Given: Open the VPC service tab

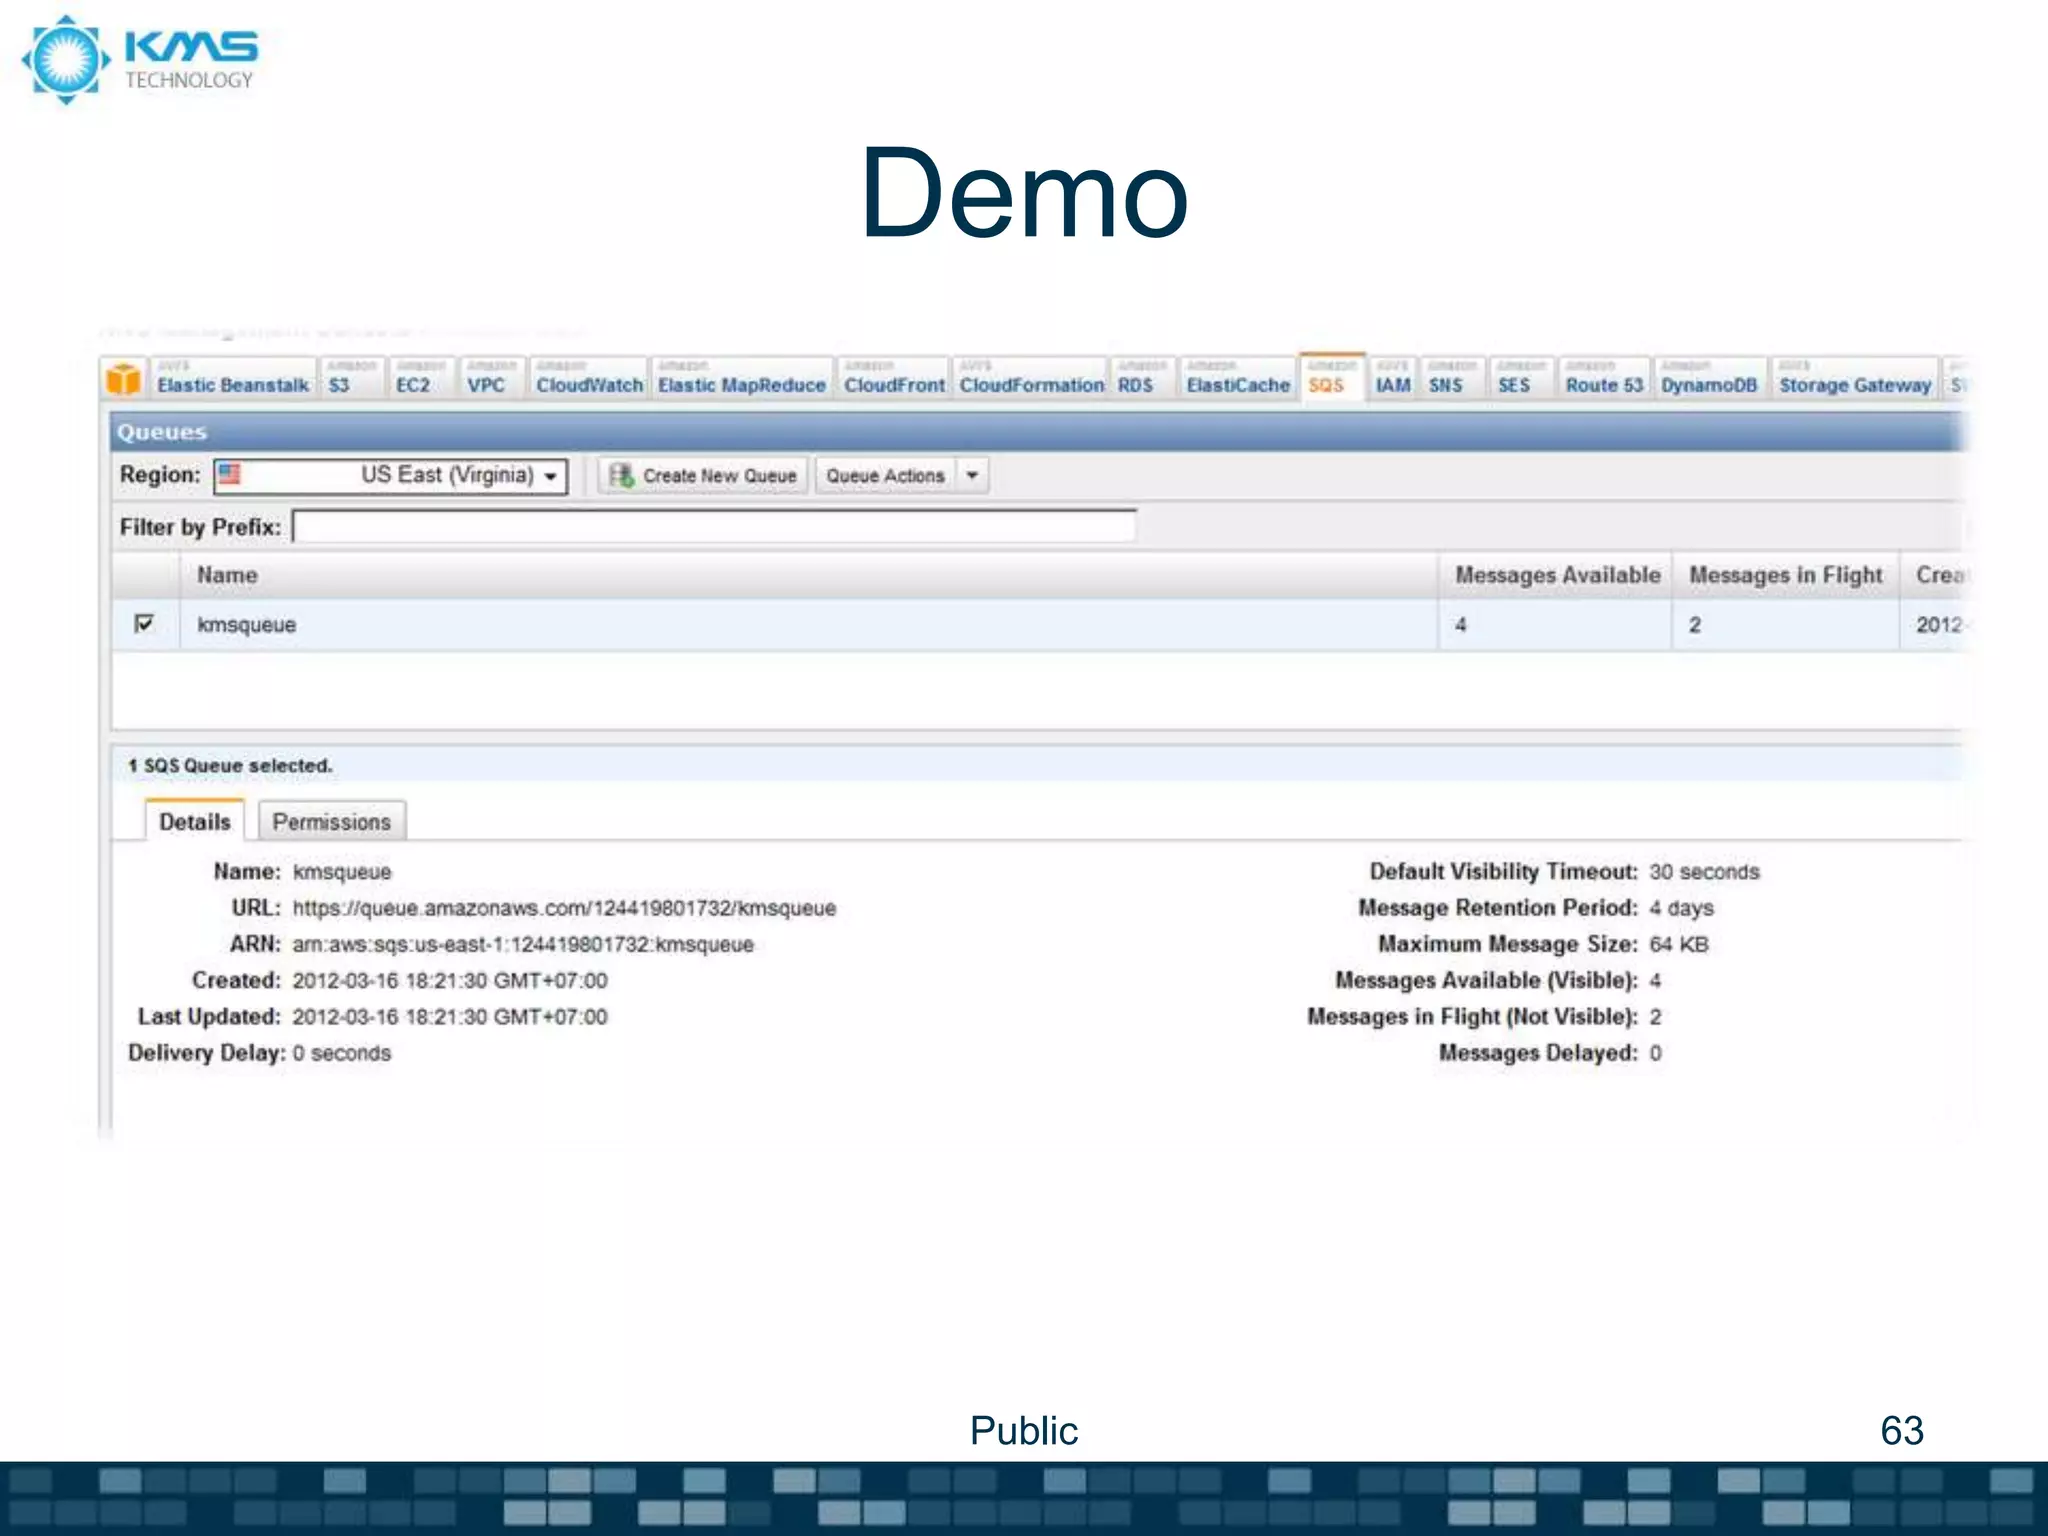Looking at the screenshot, I should [x=492, y=380].
